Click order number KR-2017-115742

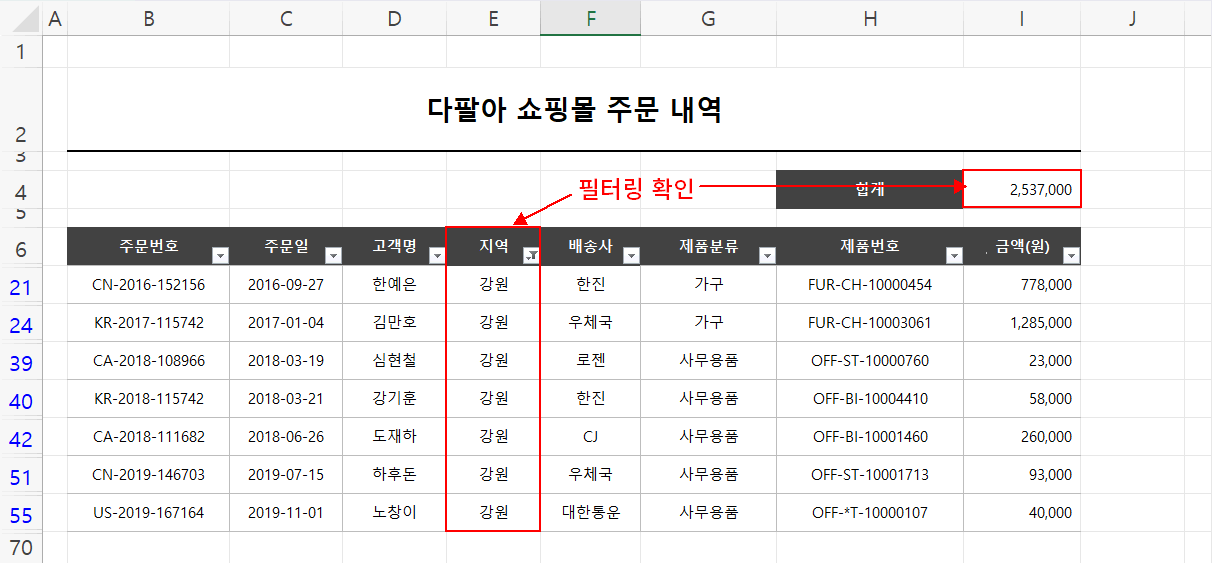pyautogui.click(x=148, y=323)
